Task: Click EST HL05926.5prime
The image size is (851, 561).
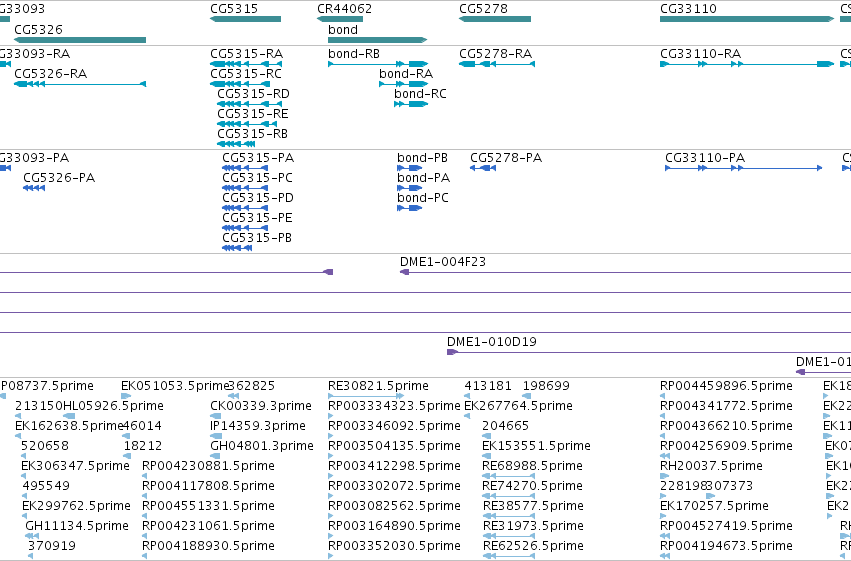Action: [x=69, y=417]
